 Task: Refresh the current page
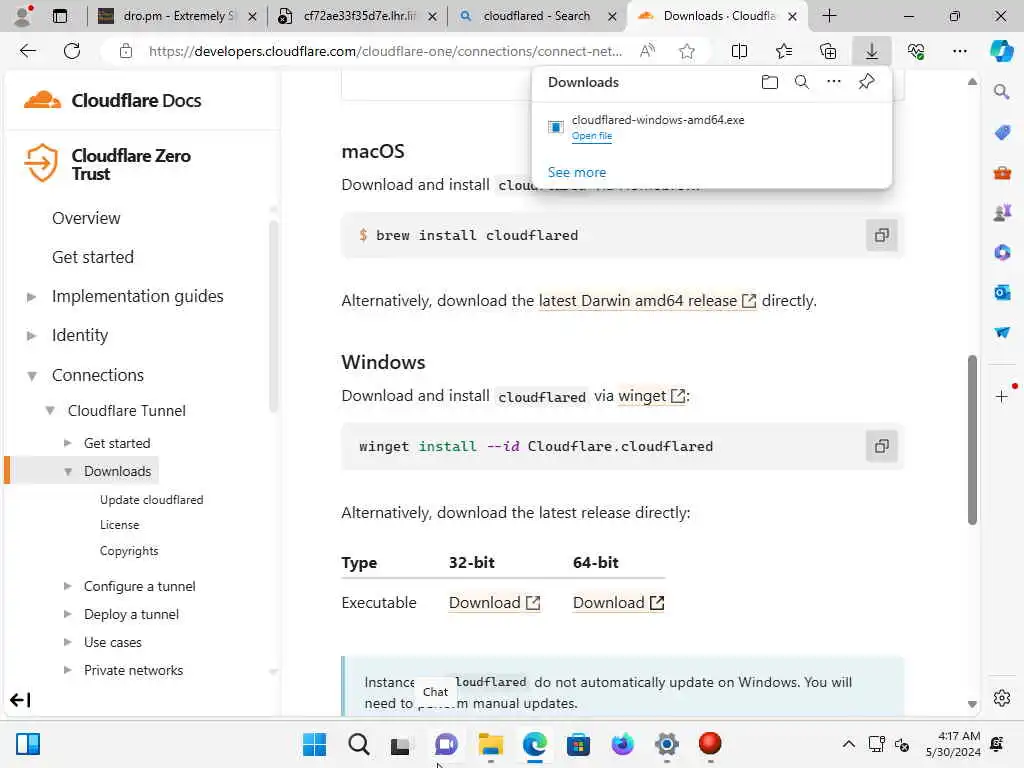(x=72, y=51)
